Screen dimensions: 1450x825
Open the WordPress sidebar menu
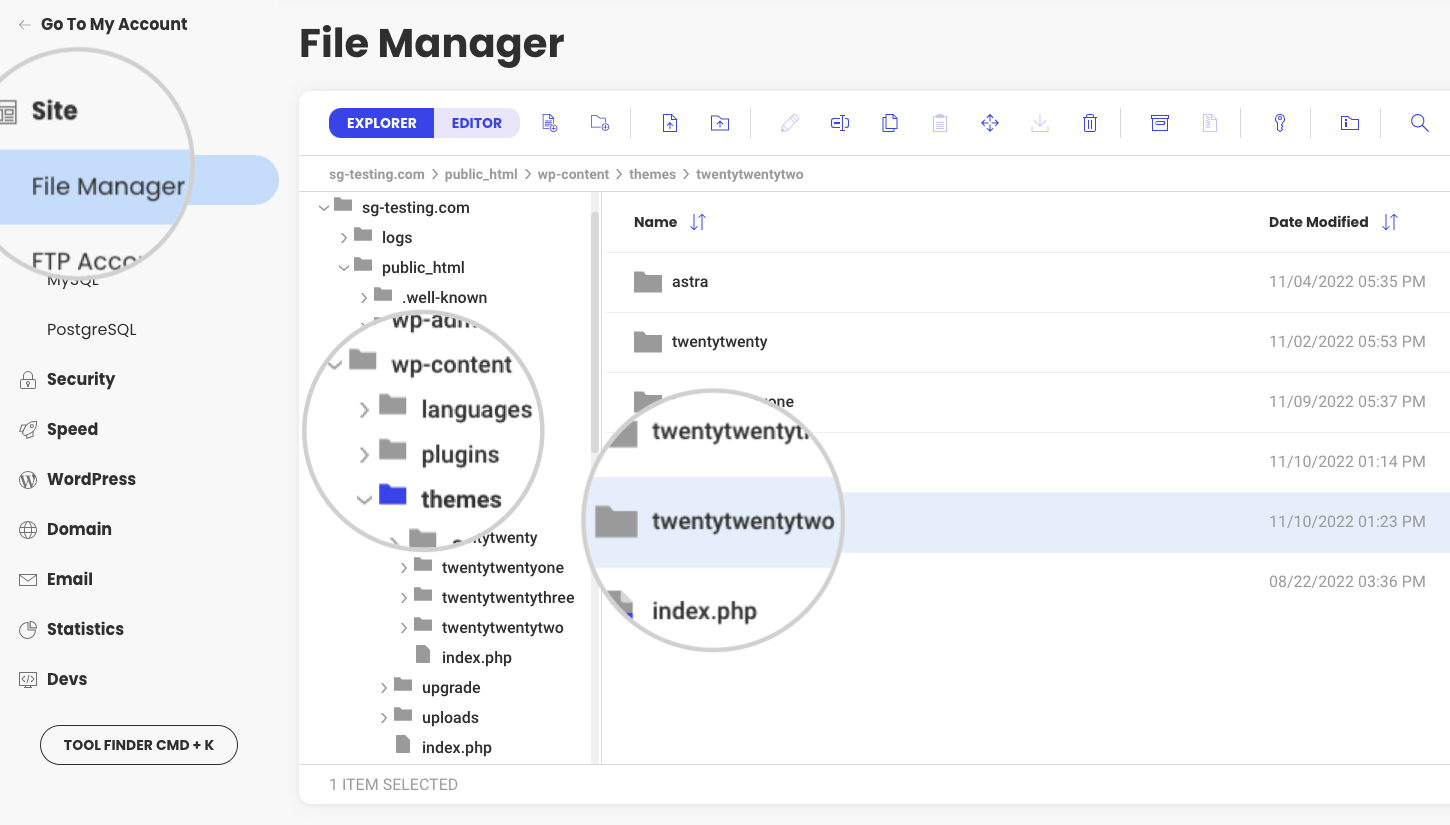(91, 479)
